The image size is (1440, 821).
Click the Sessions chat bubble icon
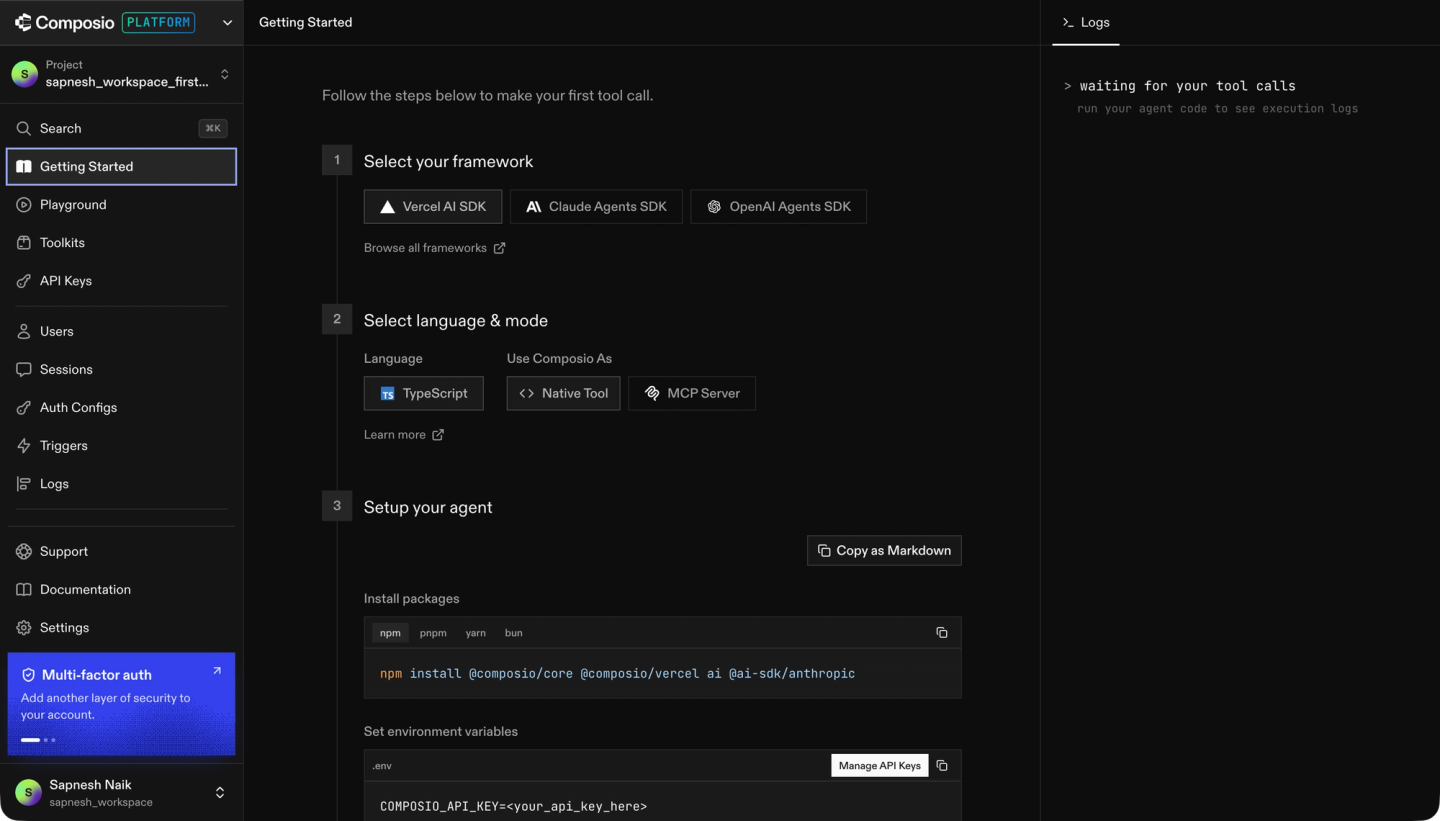[24, 369]
